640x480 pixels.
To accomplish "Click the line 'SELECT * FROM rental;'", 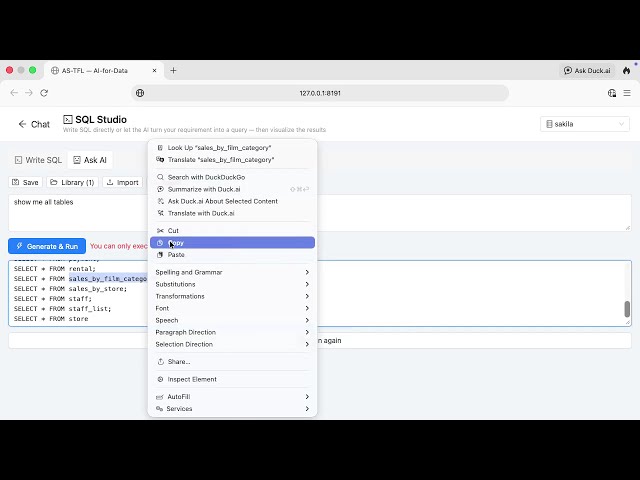I will [55, 269].
